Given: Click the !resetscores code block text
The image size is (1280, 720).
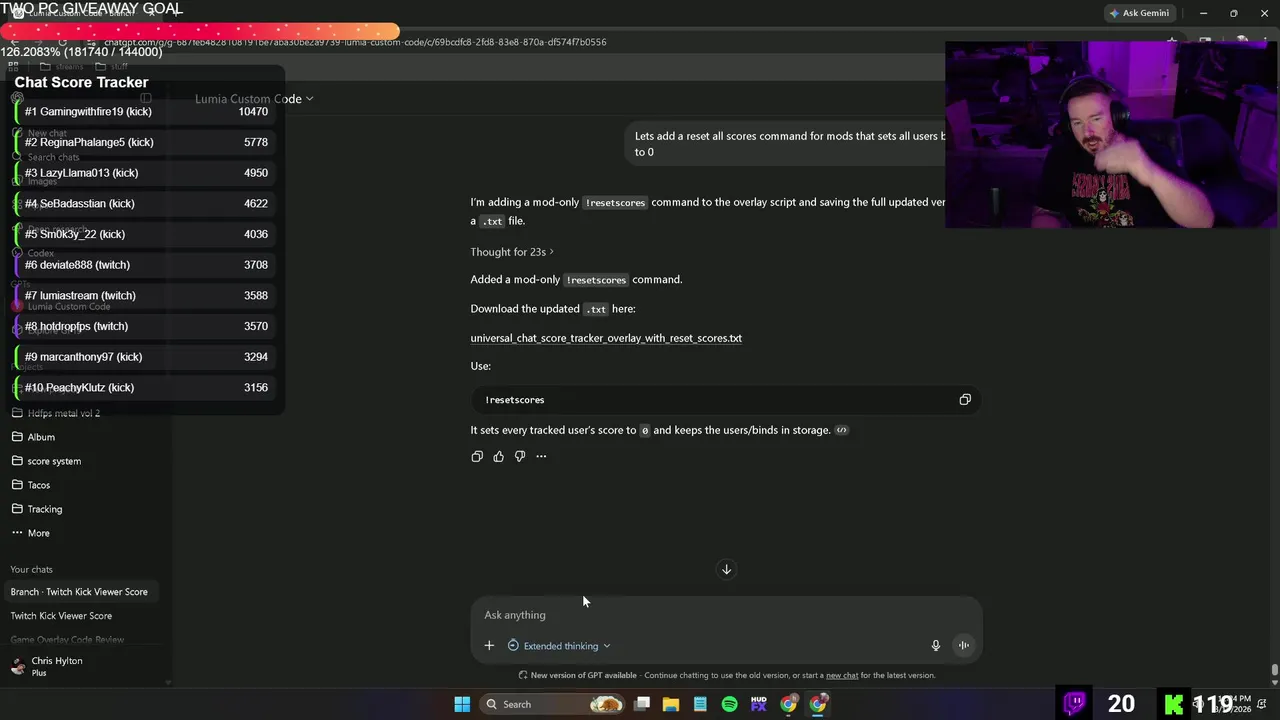Looking at the screenshot, I should 515,400.
